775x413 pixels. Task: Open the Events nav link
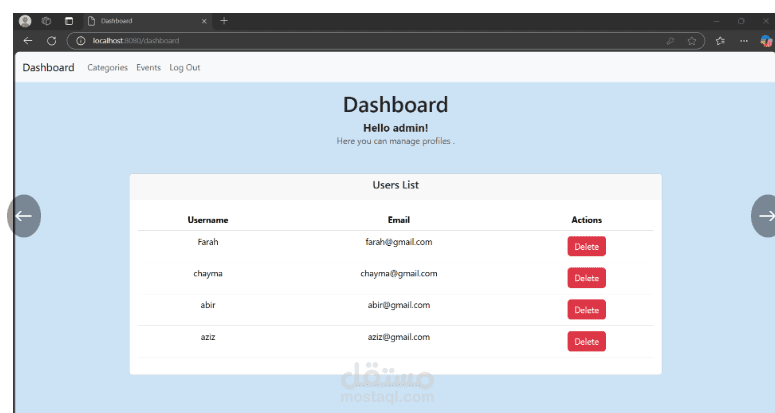(148, 68)
